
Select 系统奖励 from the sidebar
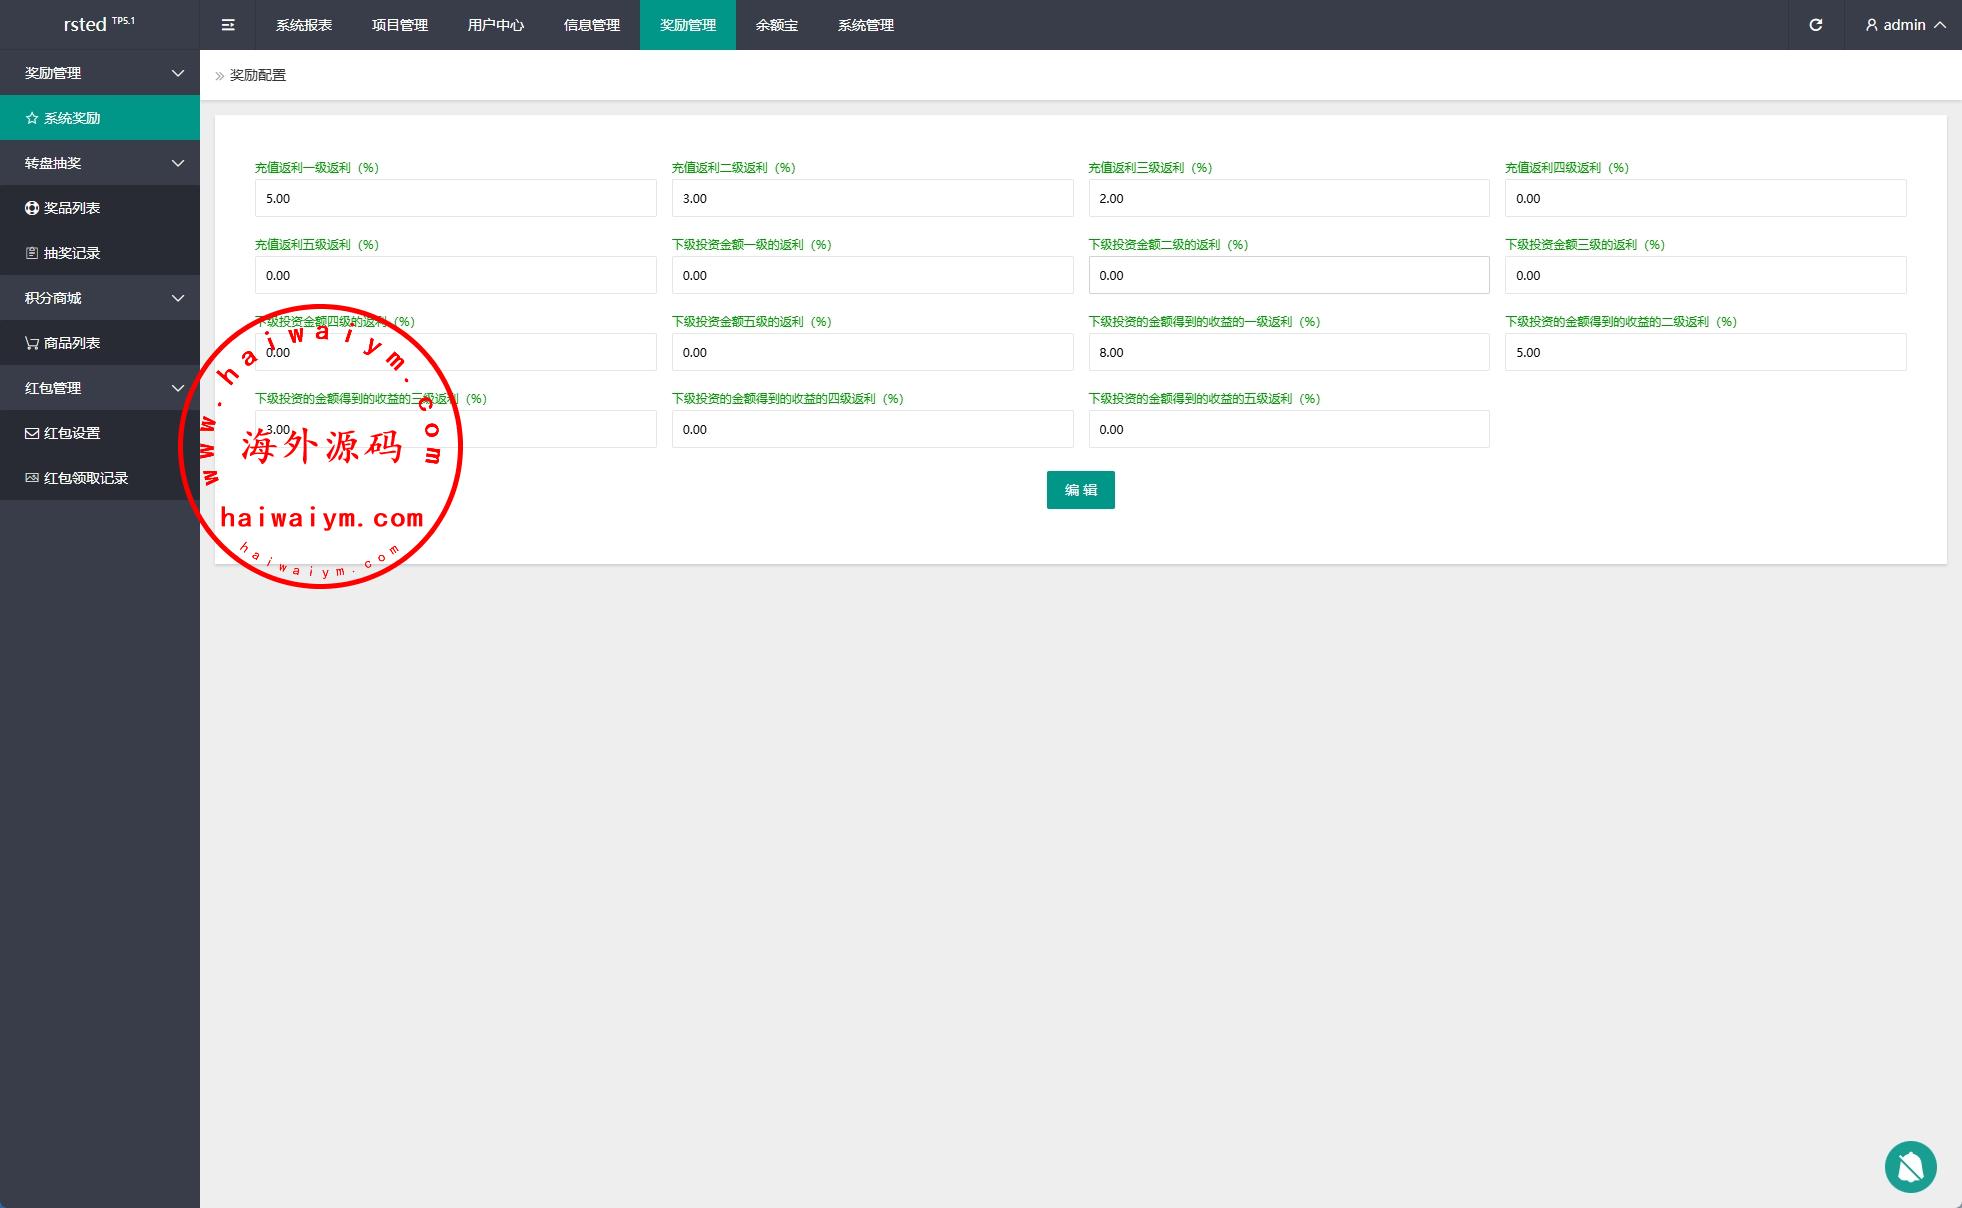[72, 118]
